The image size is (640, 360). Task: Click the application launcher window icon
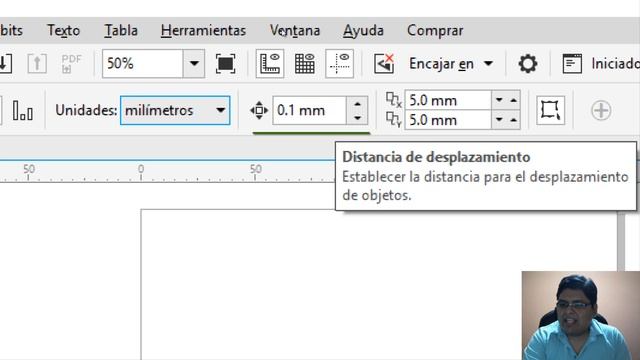[x=572, y=64]
